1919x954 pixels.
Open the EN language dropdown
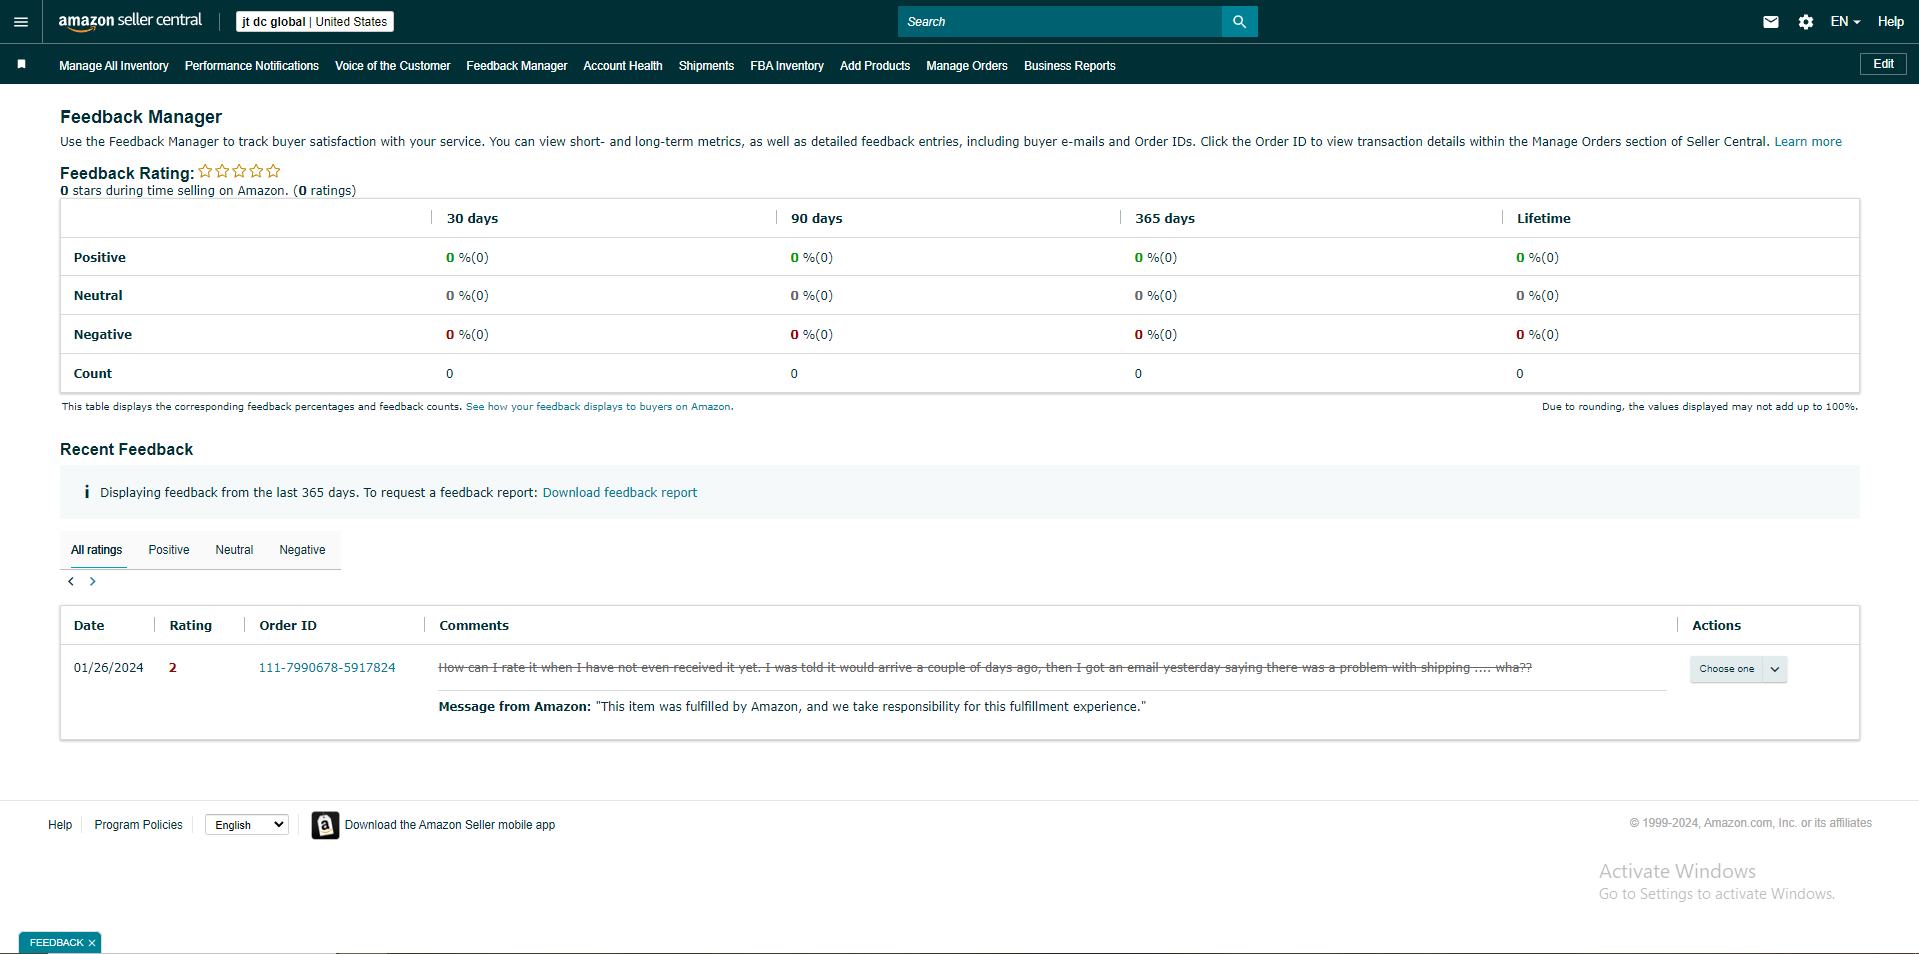(x=1845, y=22)
